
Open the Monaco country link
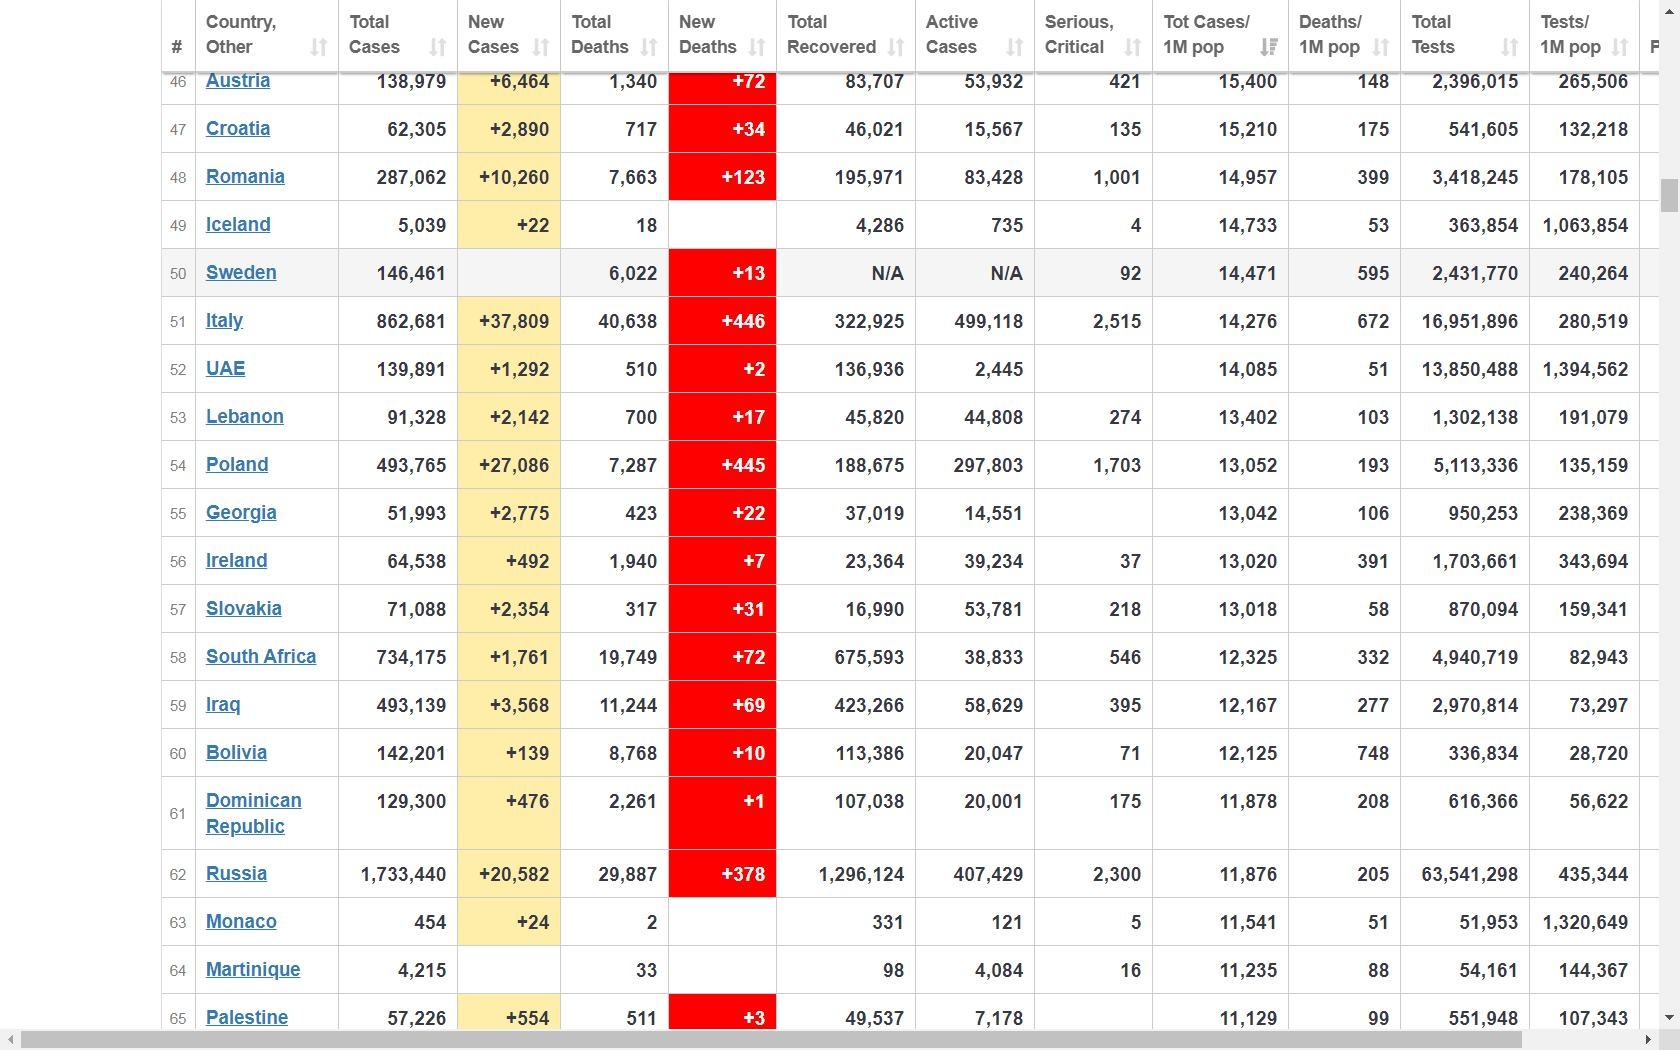(241, 922)
